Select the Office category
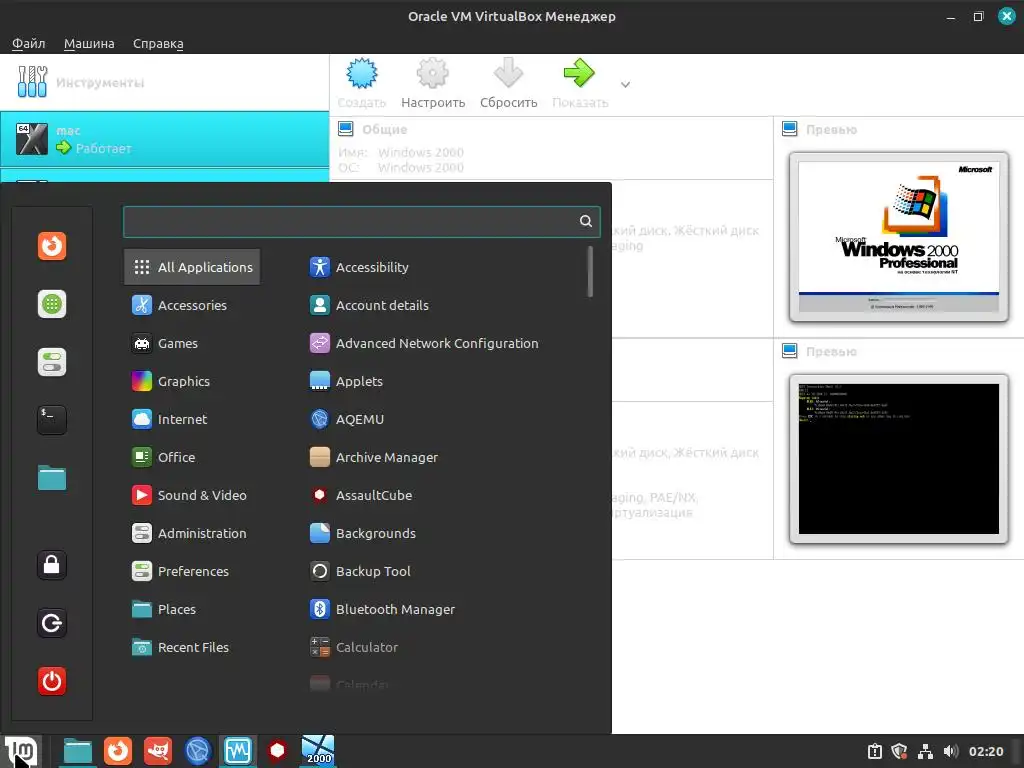This screenshot has height=768, width=1024. [192, 457]
